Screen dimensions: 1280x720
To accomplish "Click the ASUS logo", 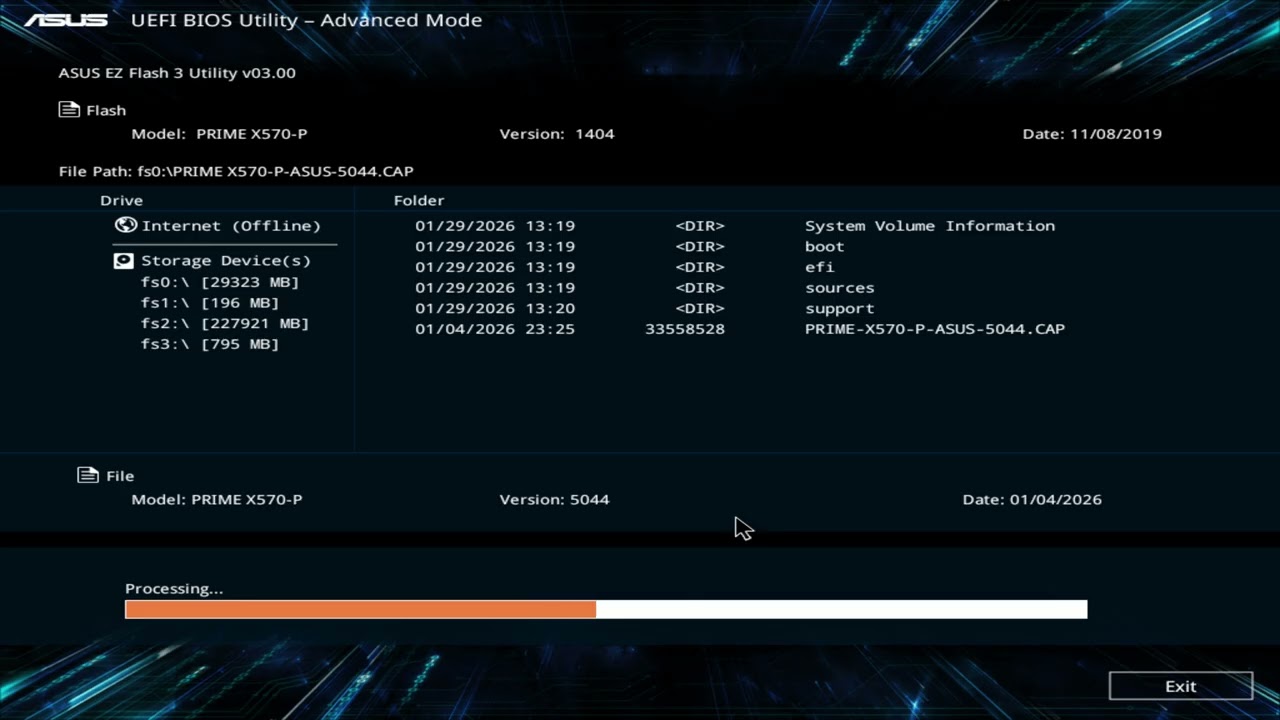I will click(66, 20).
